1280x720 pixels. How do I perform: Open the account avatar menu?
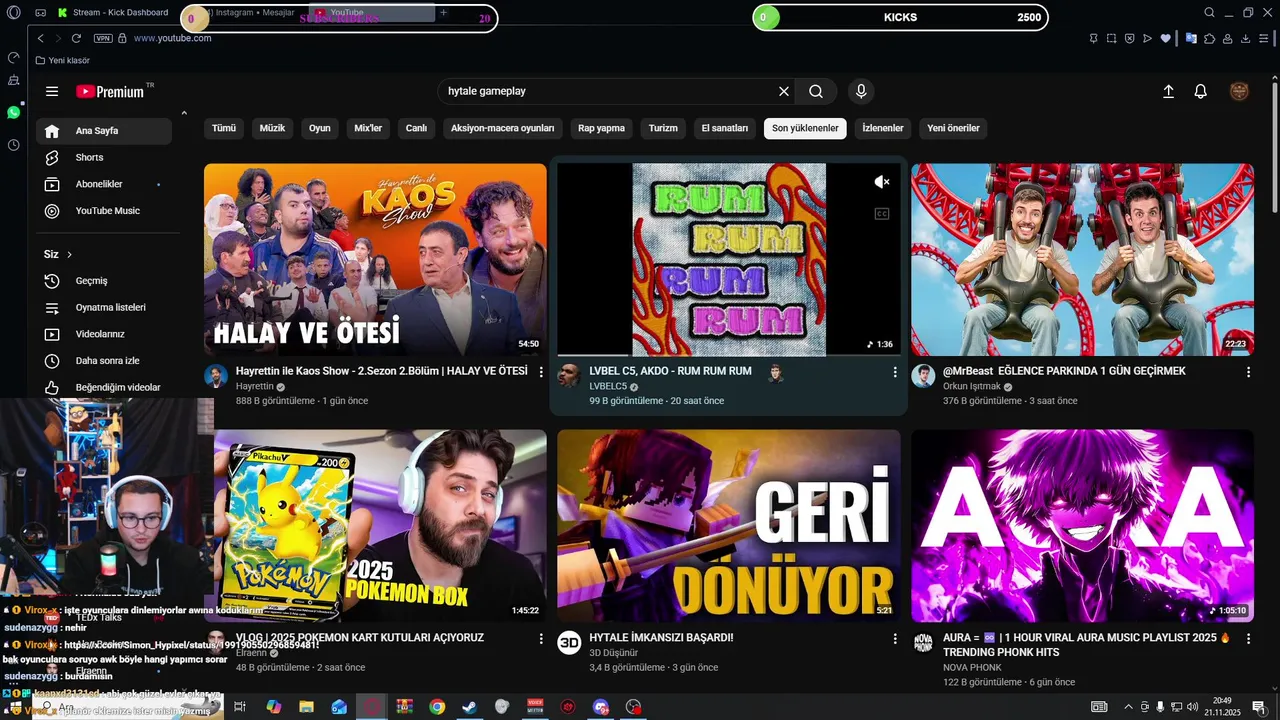(x=1239, y=91)
